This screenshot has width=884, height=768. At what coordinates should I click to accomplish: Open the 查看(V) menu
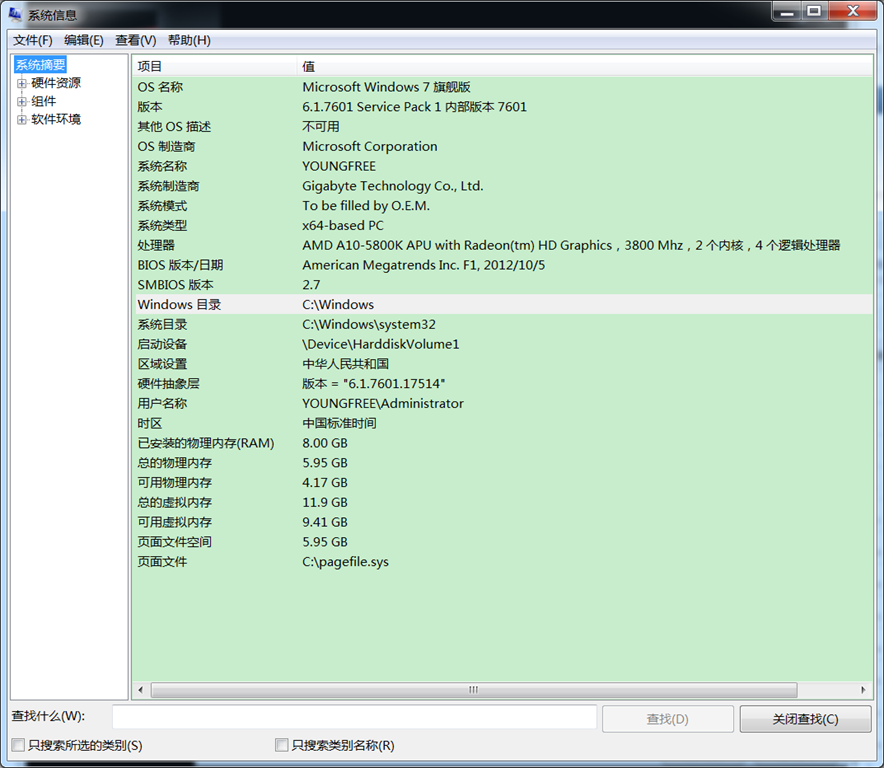click(x=136, y=41)
